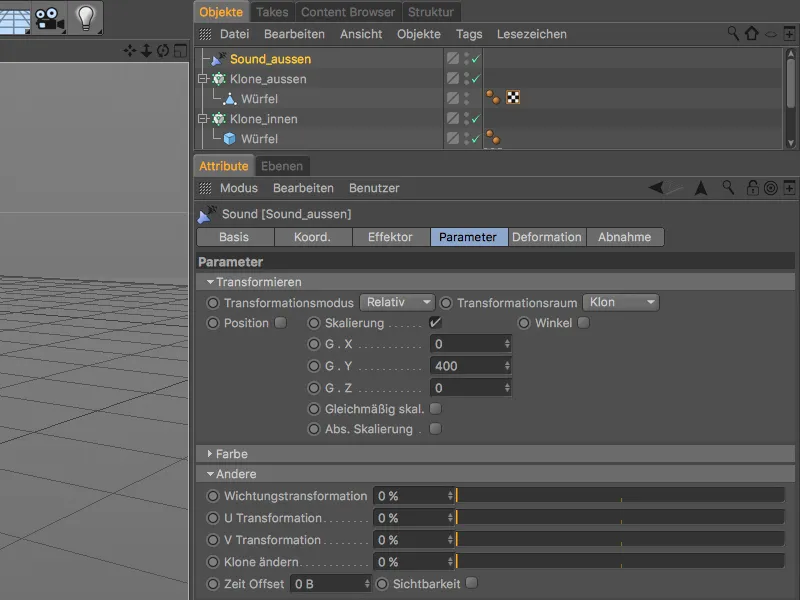
Task: Click the Klone_innen cloner icon
Action: (219, 119)
